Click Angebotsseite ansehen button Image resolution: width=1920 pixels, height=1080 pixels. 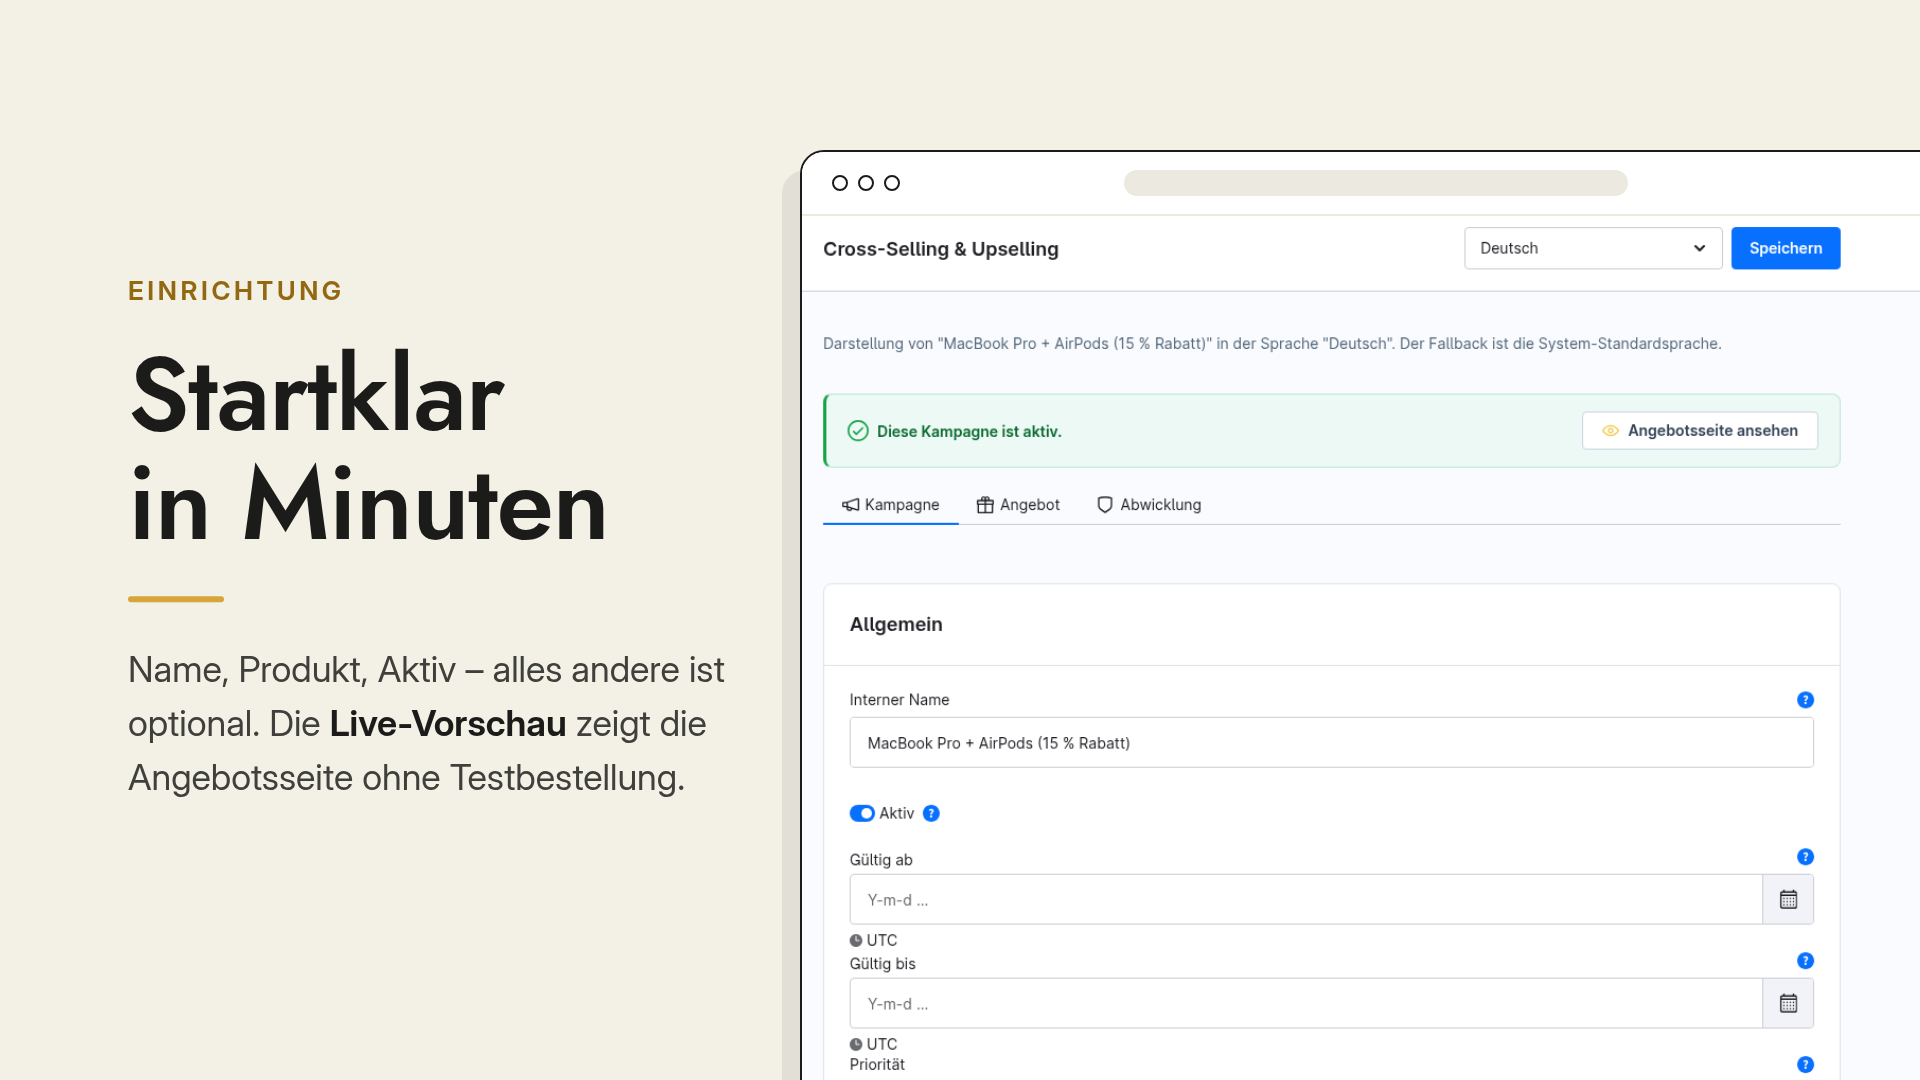[x=1699, y=431]
